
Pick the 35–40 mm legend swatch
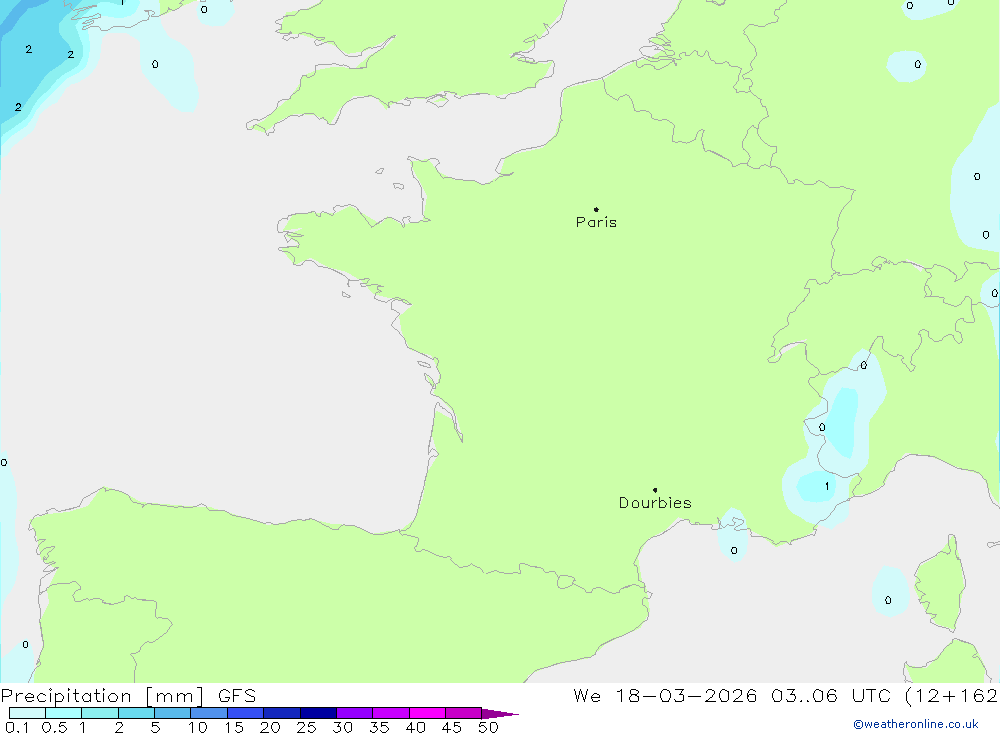(390, 713)
